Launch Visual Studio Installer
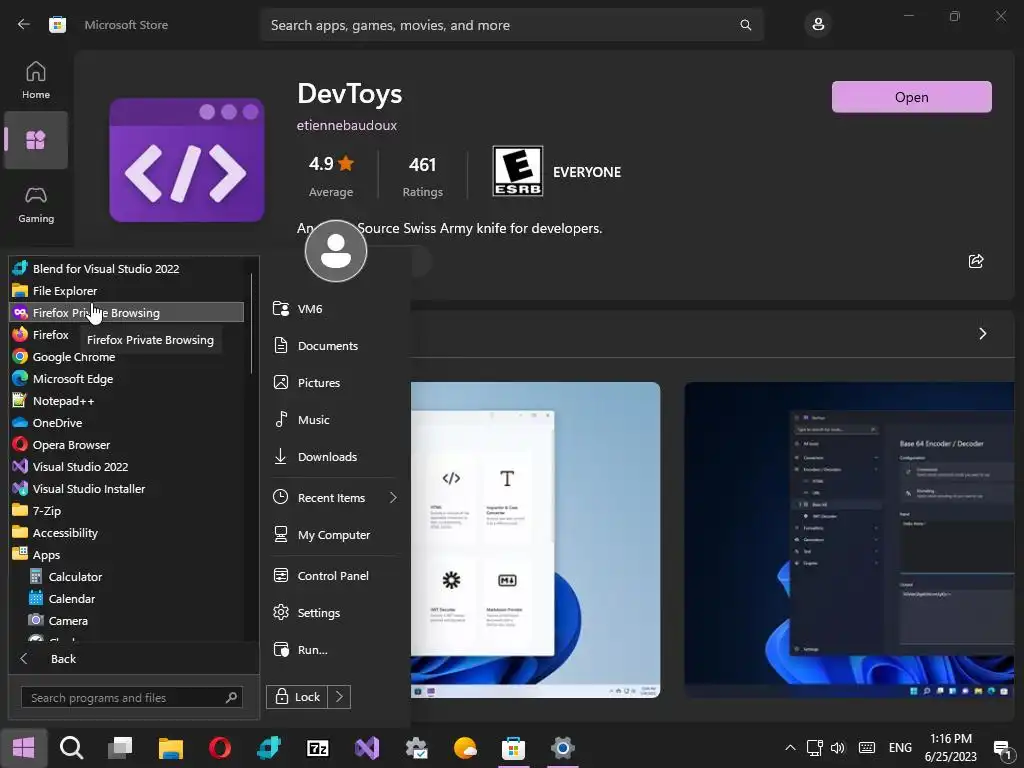 127,488
